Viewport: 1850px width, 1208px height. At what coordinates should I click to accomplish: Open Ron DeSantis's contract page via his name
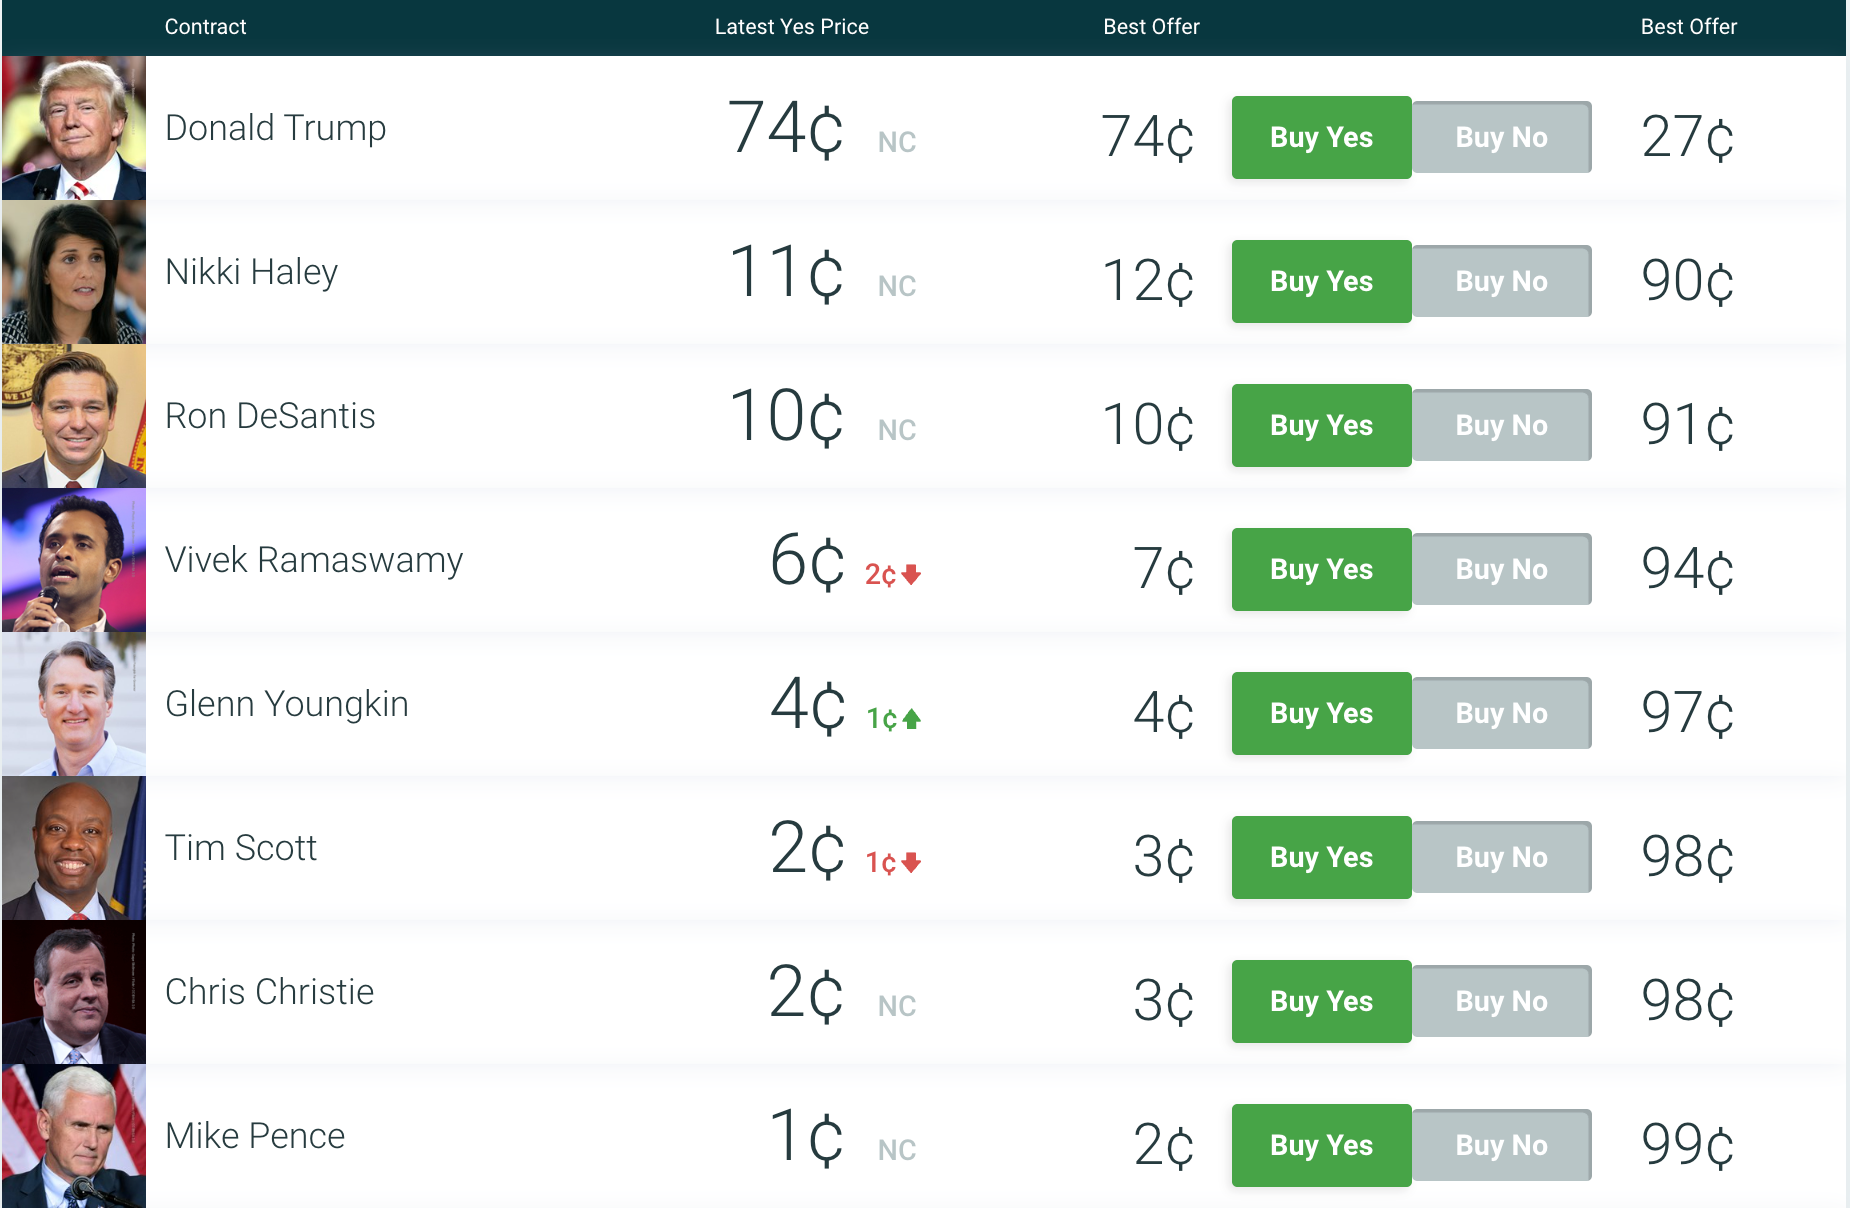tap(271, 415)
